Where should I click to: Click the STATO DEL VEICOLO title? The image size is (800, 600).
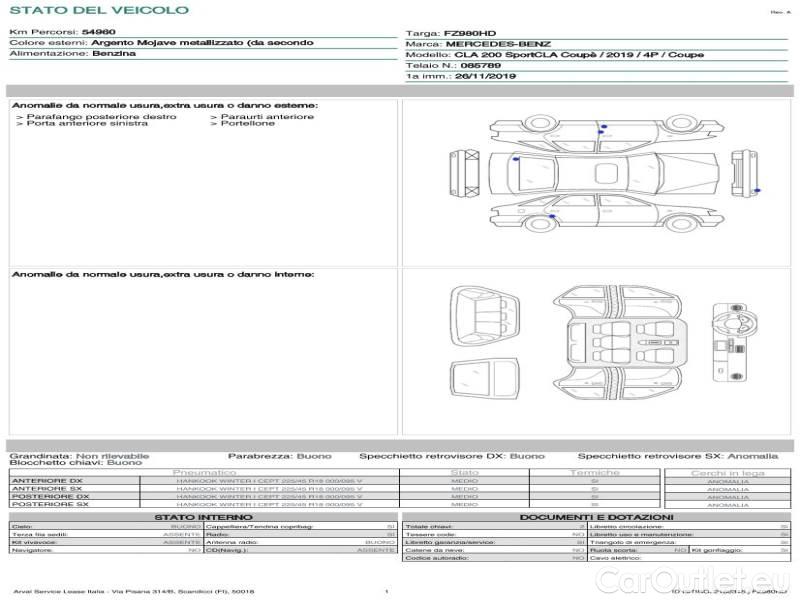tap(98, 10)
